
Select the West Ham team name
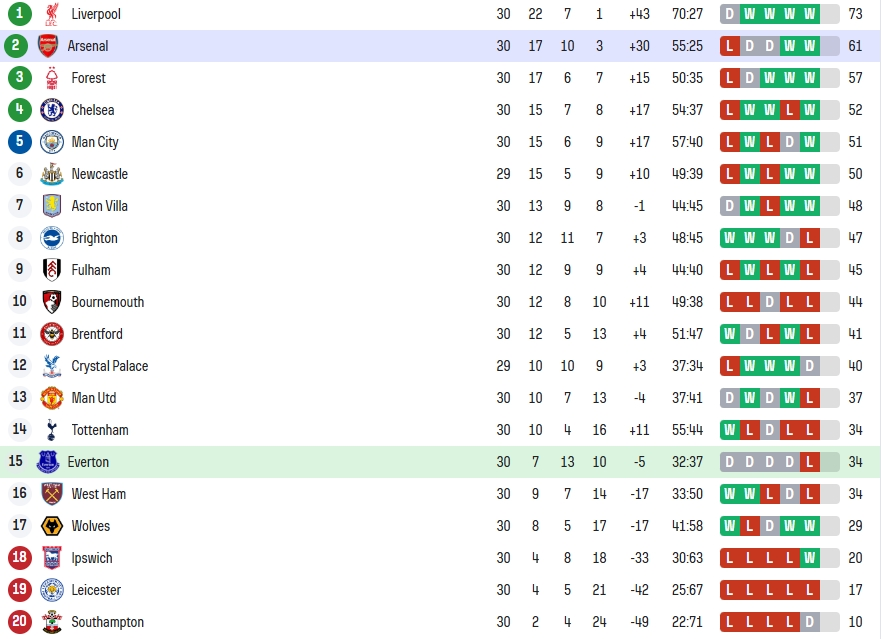click(x=98, y=494)
